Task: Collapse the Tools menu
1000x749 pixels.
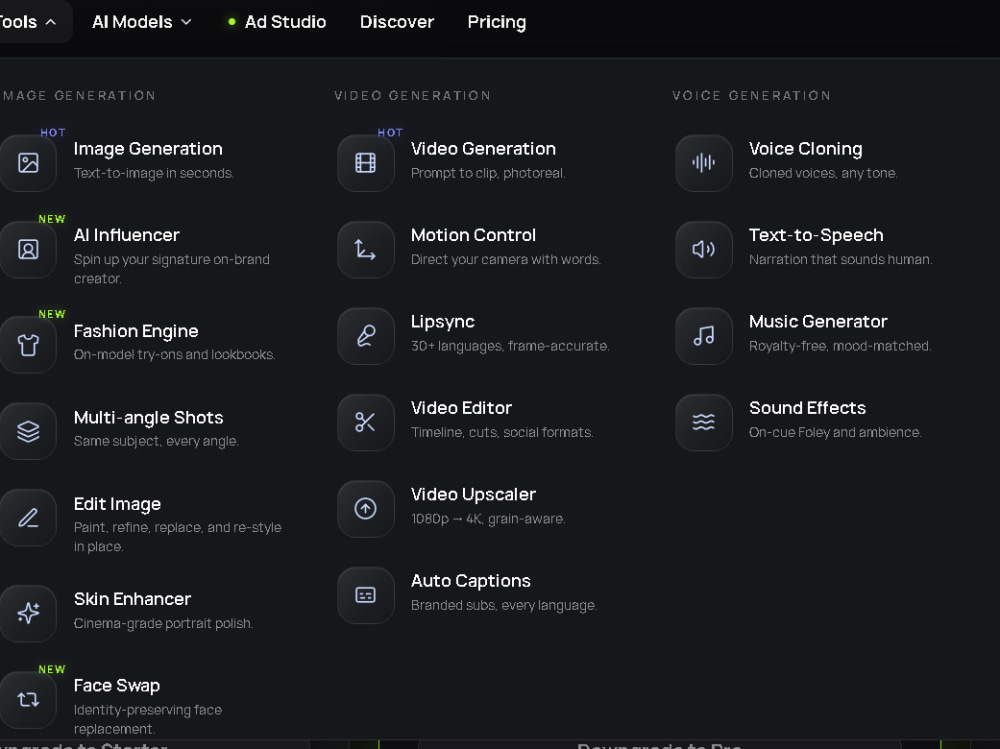Action: [x=29, y=22]
